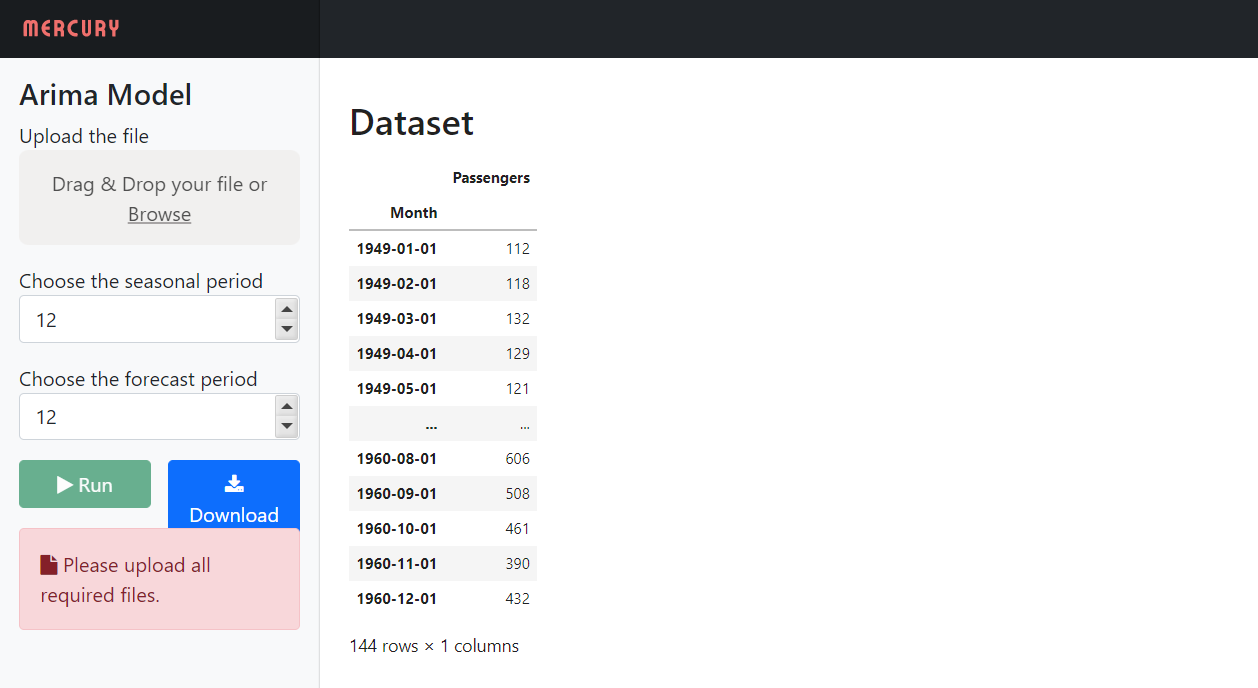The height and width of the screenshot is (688, 1258).
Task: Select the 1960-12-01 row label
Action: click(397, 599)
